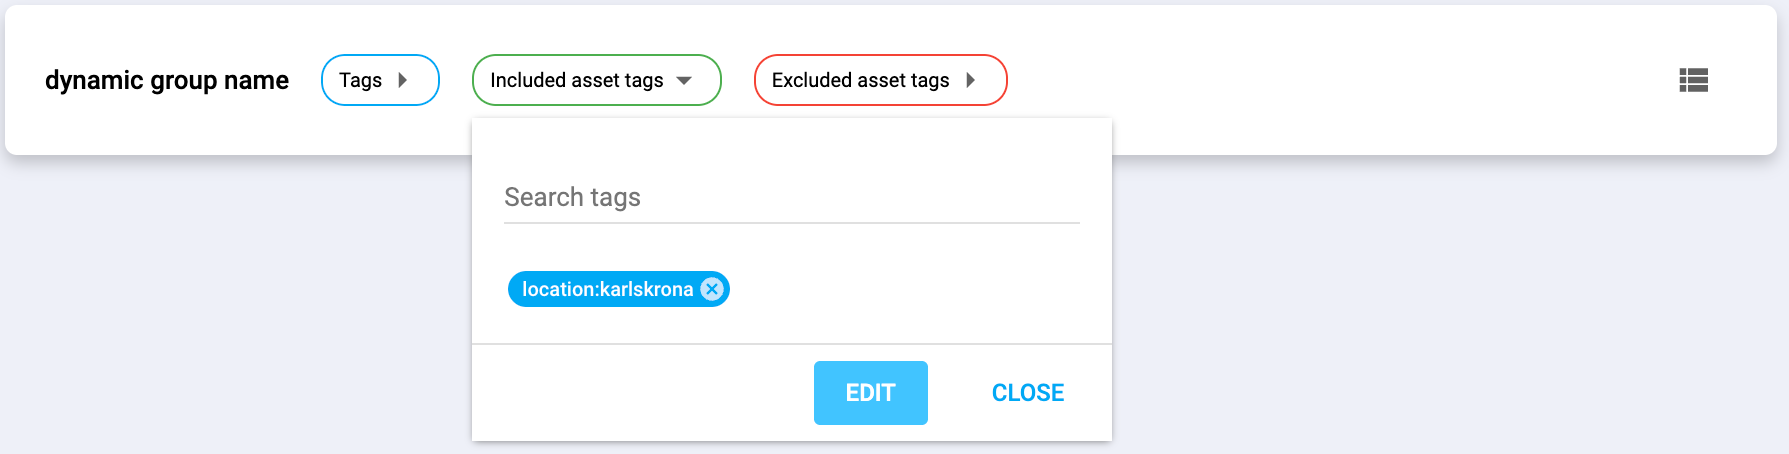Click the Tags label text

click(x=360, y=80)
